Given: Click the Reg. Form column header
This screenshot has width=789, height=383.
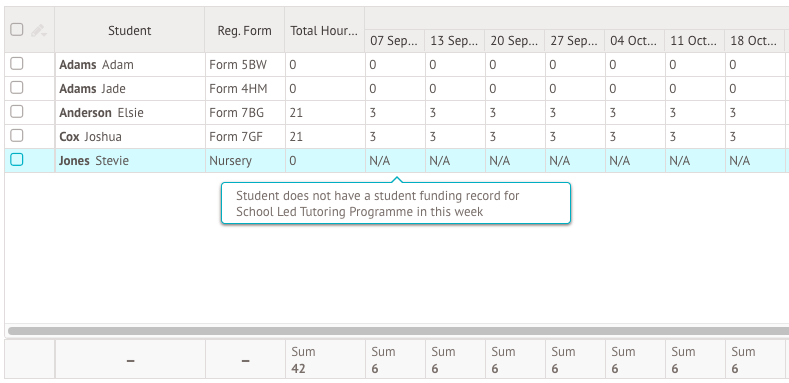Looking at the screenshot, I should point(245,30).
